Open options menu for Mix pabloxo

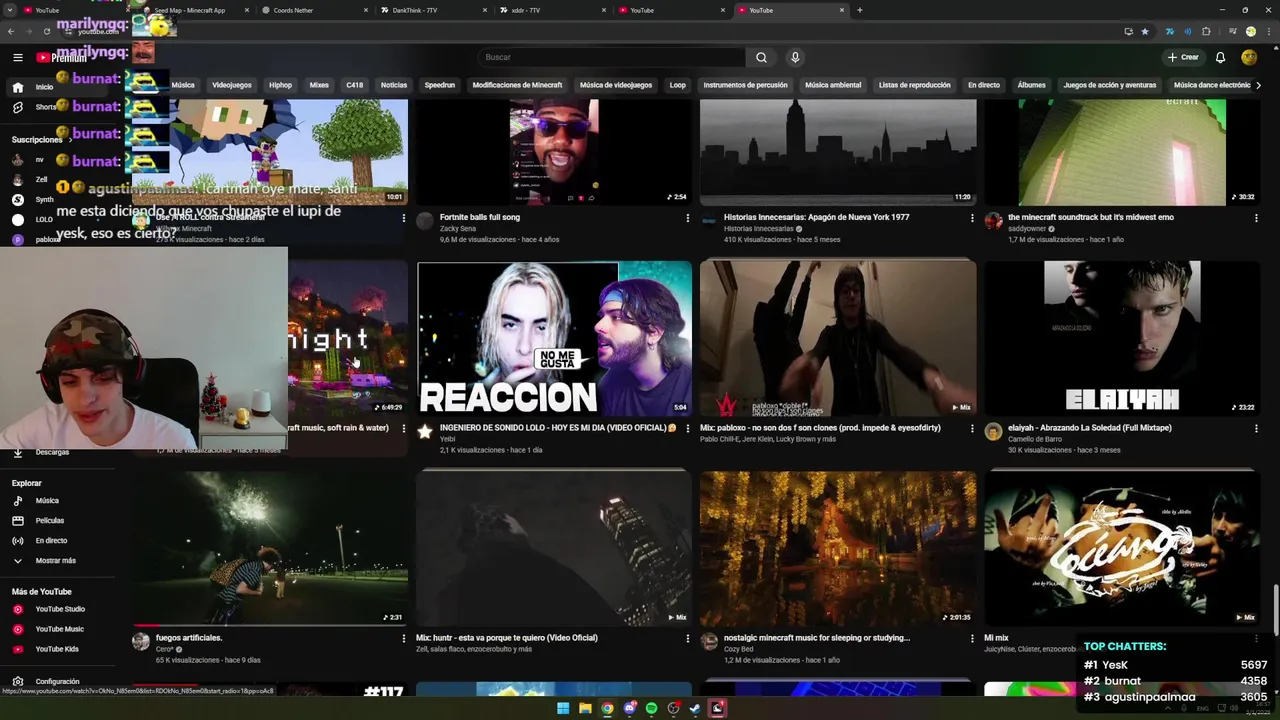[x=971, y=428]
